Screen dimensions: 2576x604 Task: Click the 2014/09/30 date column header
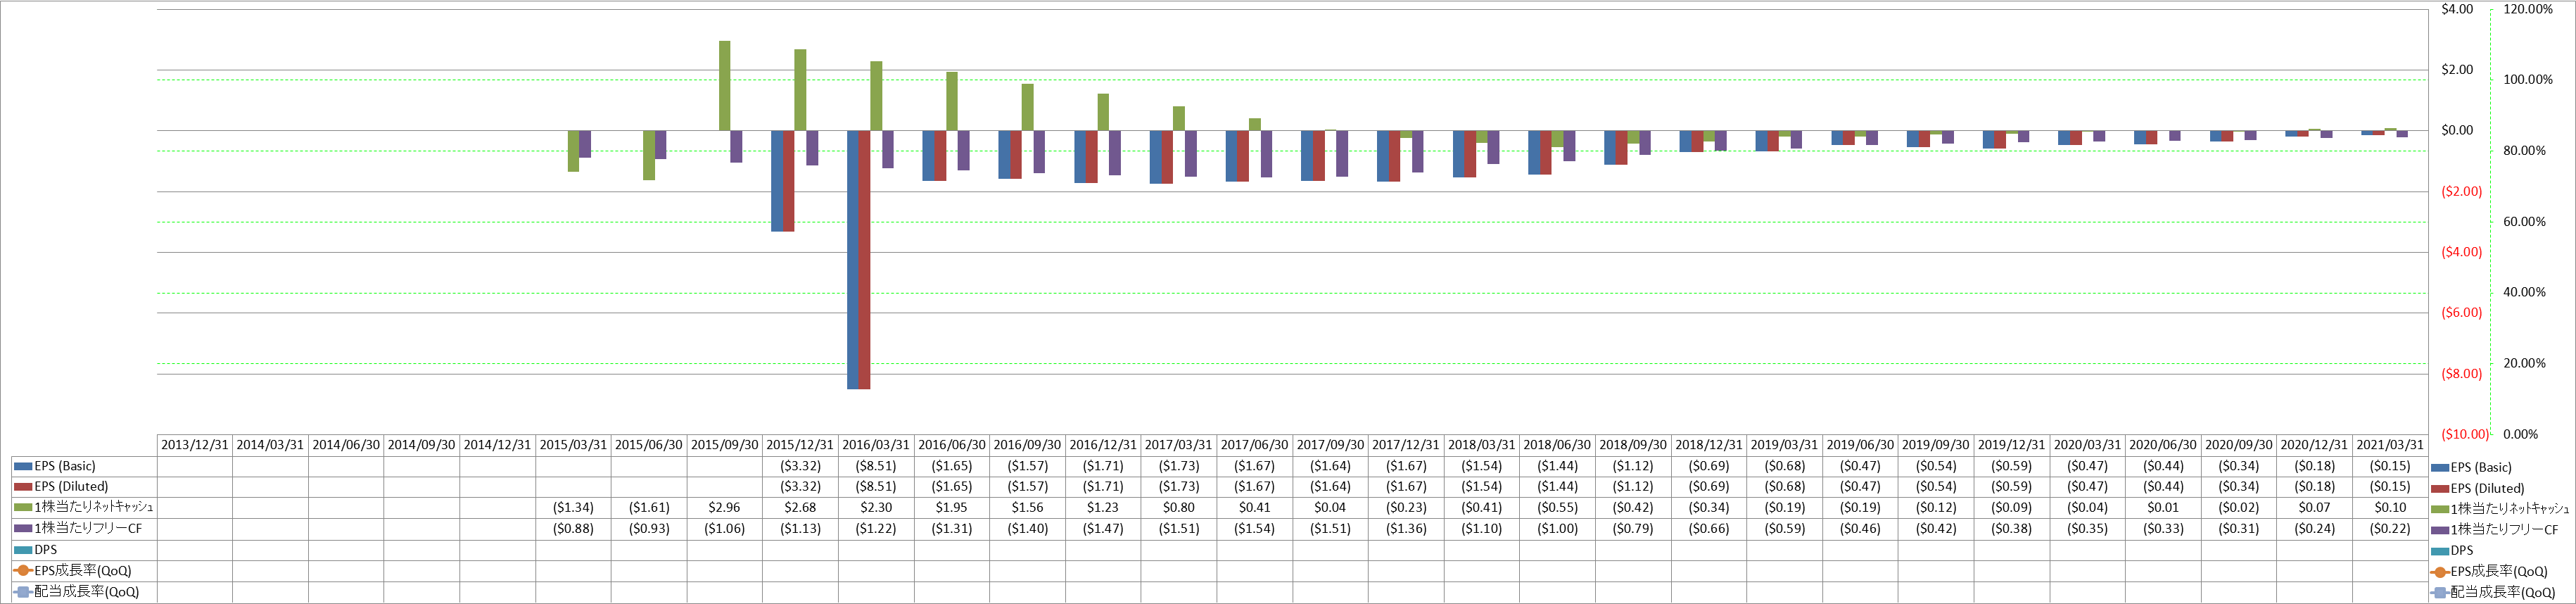[x=422, y=445]
